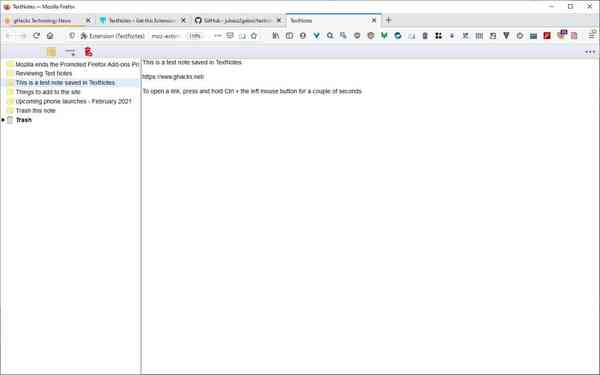The width and height of the screenshot is (600, 375).
Task: Click the blue circular extension icon
Action: 398,36
